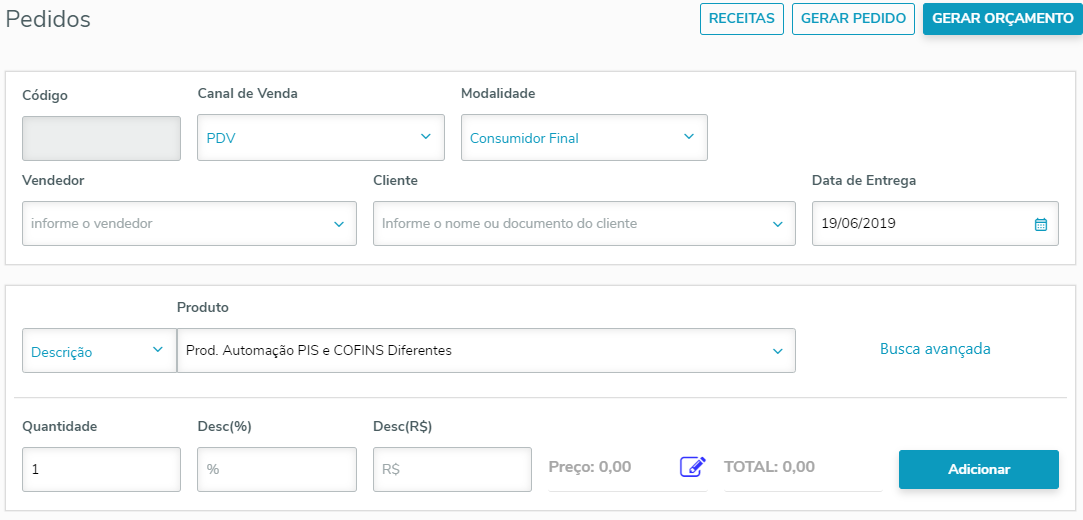Open the Descrição search type dropdown
Image resolution: width=1083 pixels, height=520 pixels.
tap(157, 350)
